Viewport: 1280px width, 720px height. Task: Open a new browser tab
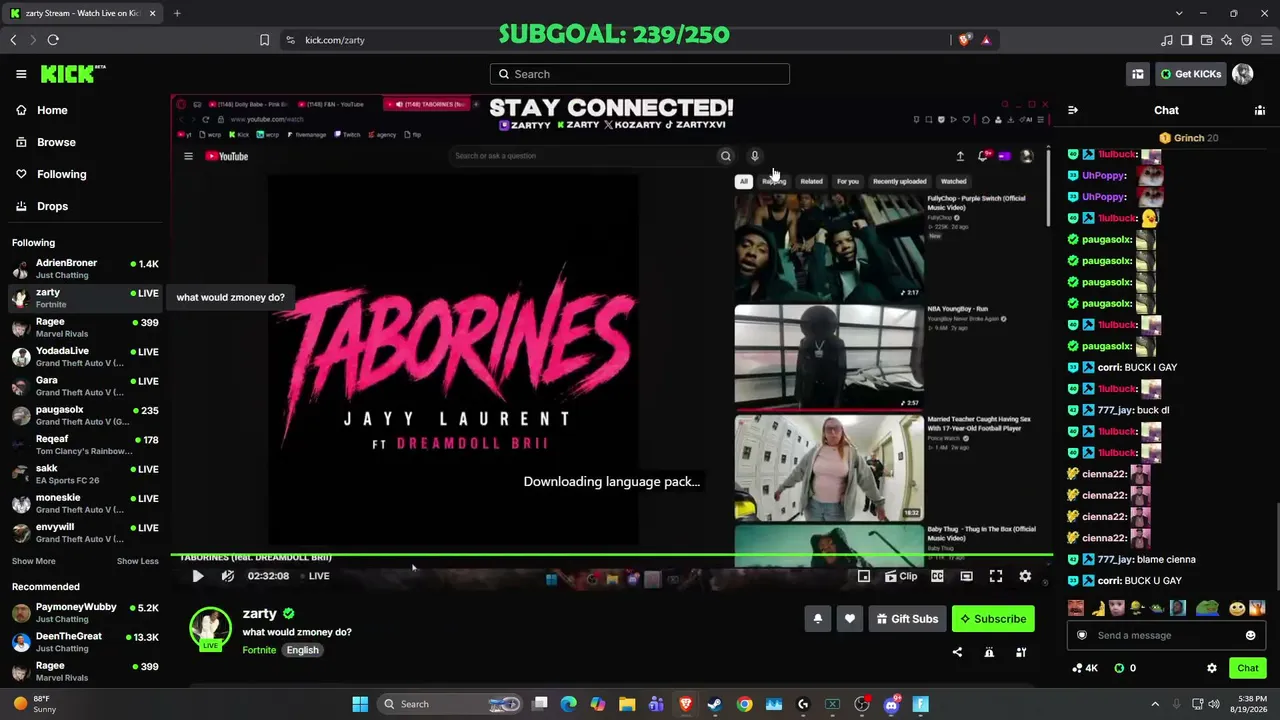177,13
